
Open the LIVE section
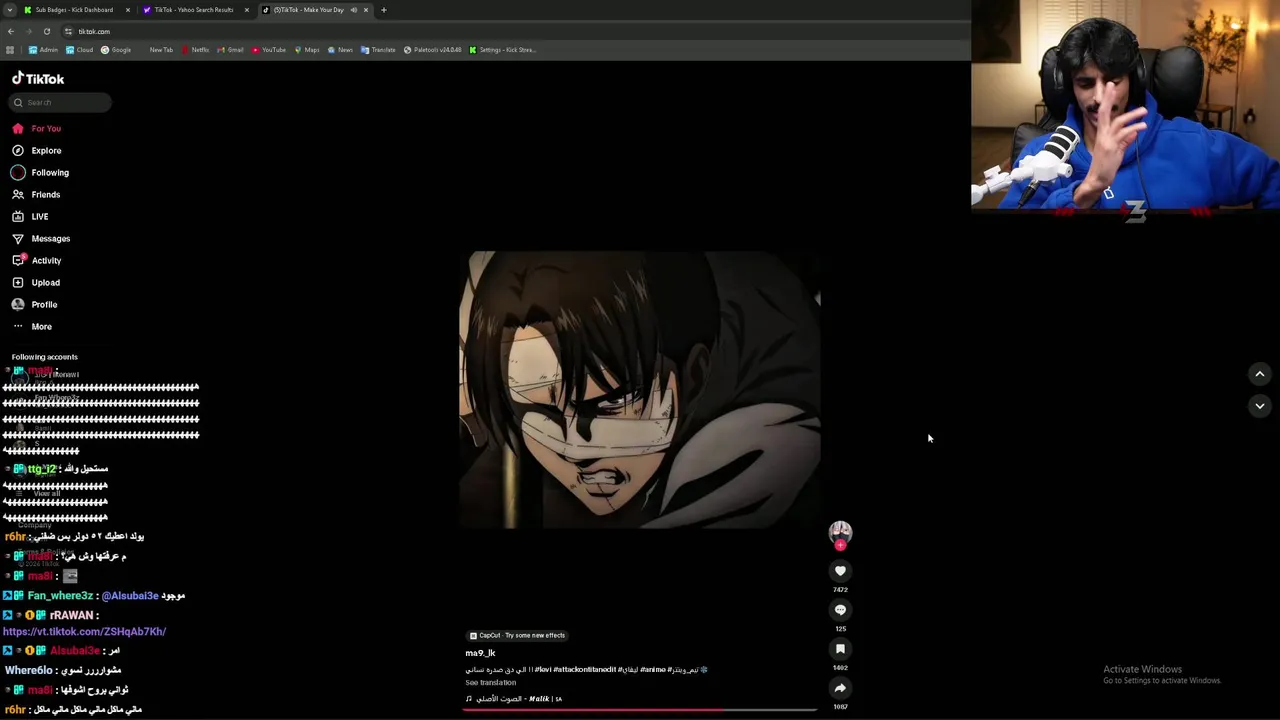pos(31,216)
